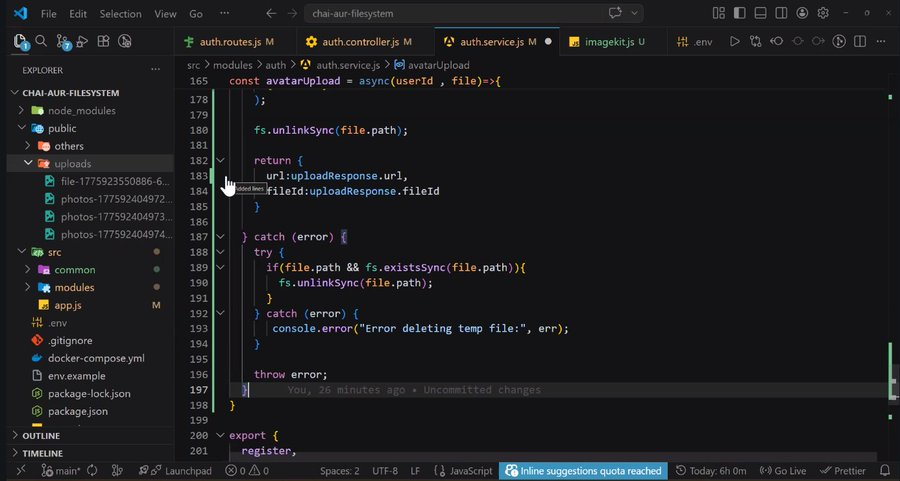This screenshot has height=481, width=900.
Task: Open errors and warnings count in status bar
Action: pos(247,471)
